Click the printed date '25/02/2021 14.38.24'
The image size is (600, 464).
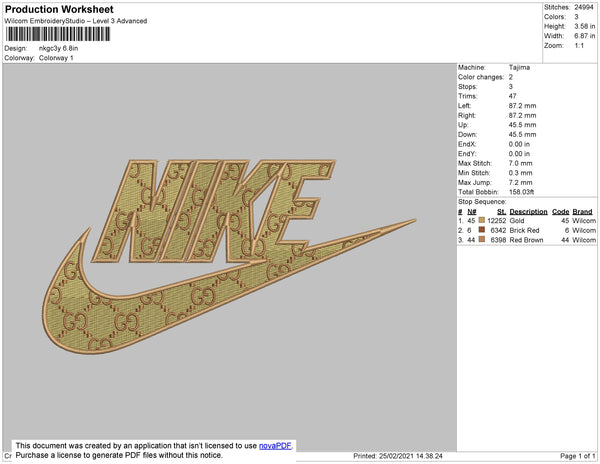click(x=411, y=456)
